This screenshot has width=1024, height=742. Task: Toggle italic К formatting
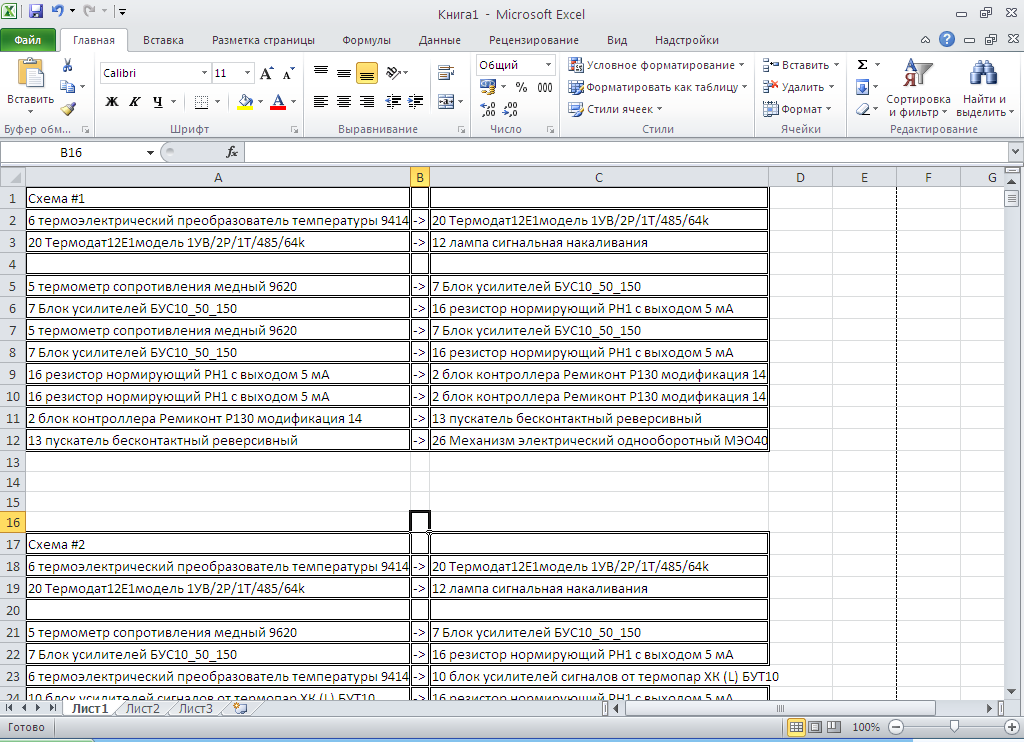coord(135,101)
